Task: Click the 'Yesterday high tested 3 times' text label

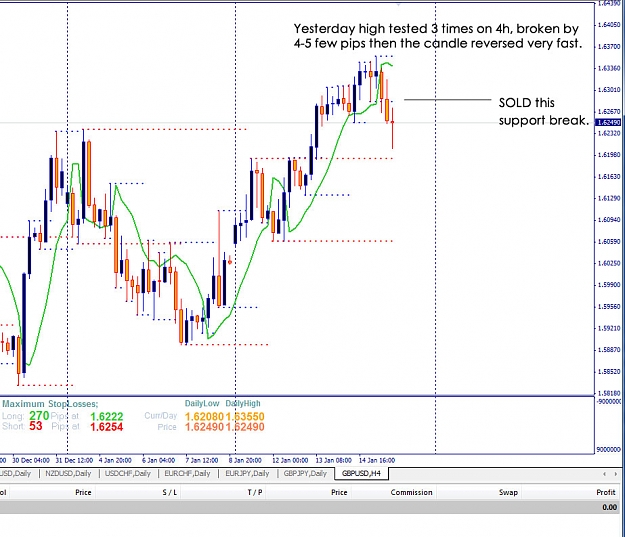Action: [x=438, y=36]
